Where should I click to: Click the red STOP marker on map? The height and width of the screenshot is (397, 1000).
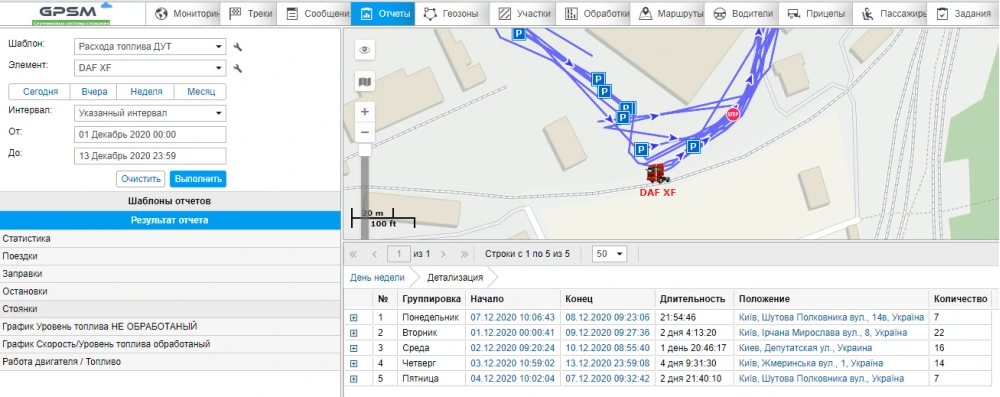click(x=733, y=114)
